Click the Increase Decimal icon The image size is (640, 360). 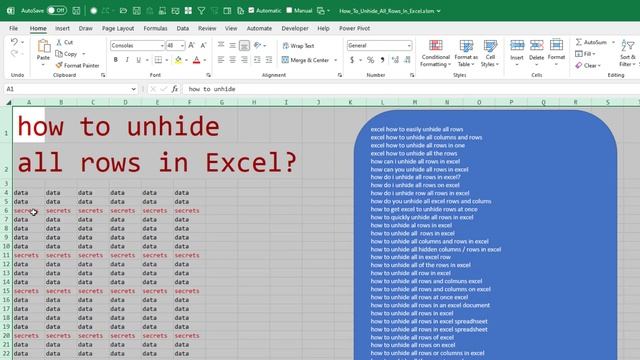[395, 60]
